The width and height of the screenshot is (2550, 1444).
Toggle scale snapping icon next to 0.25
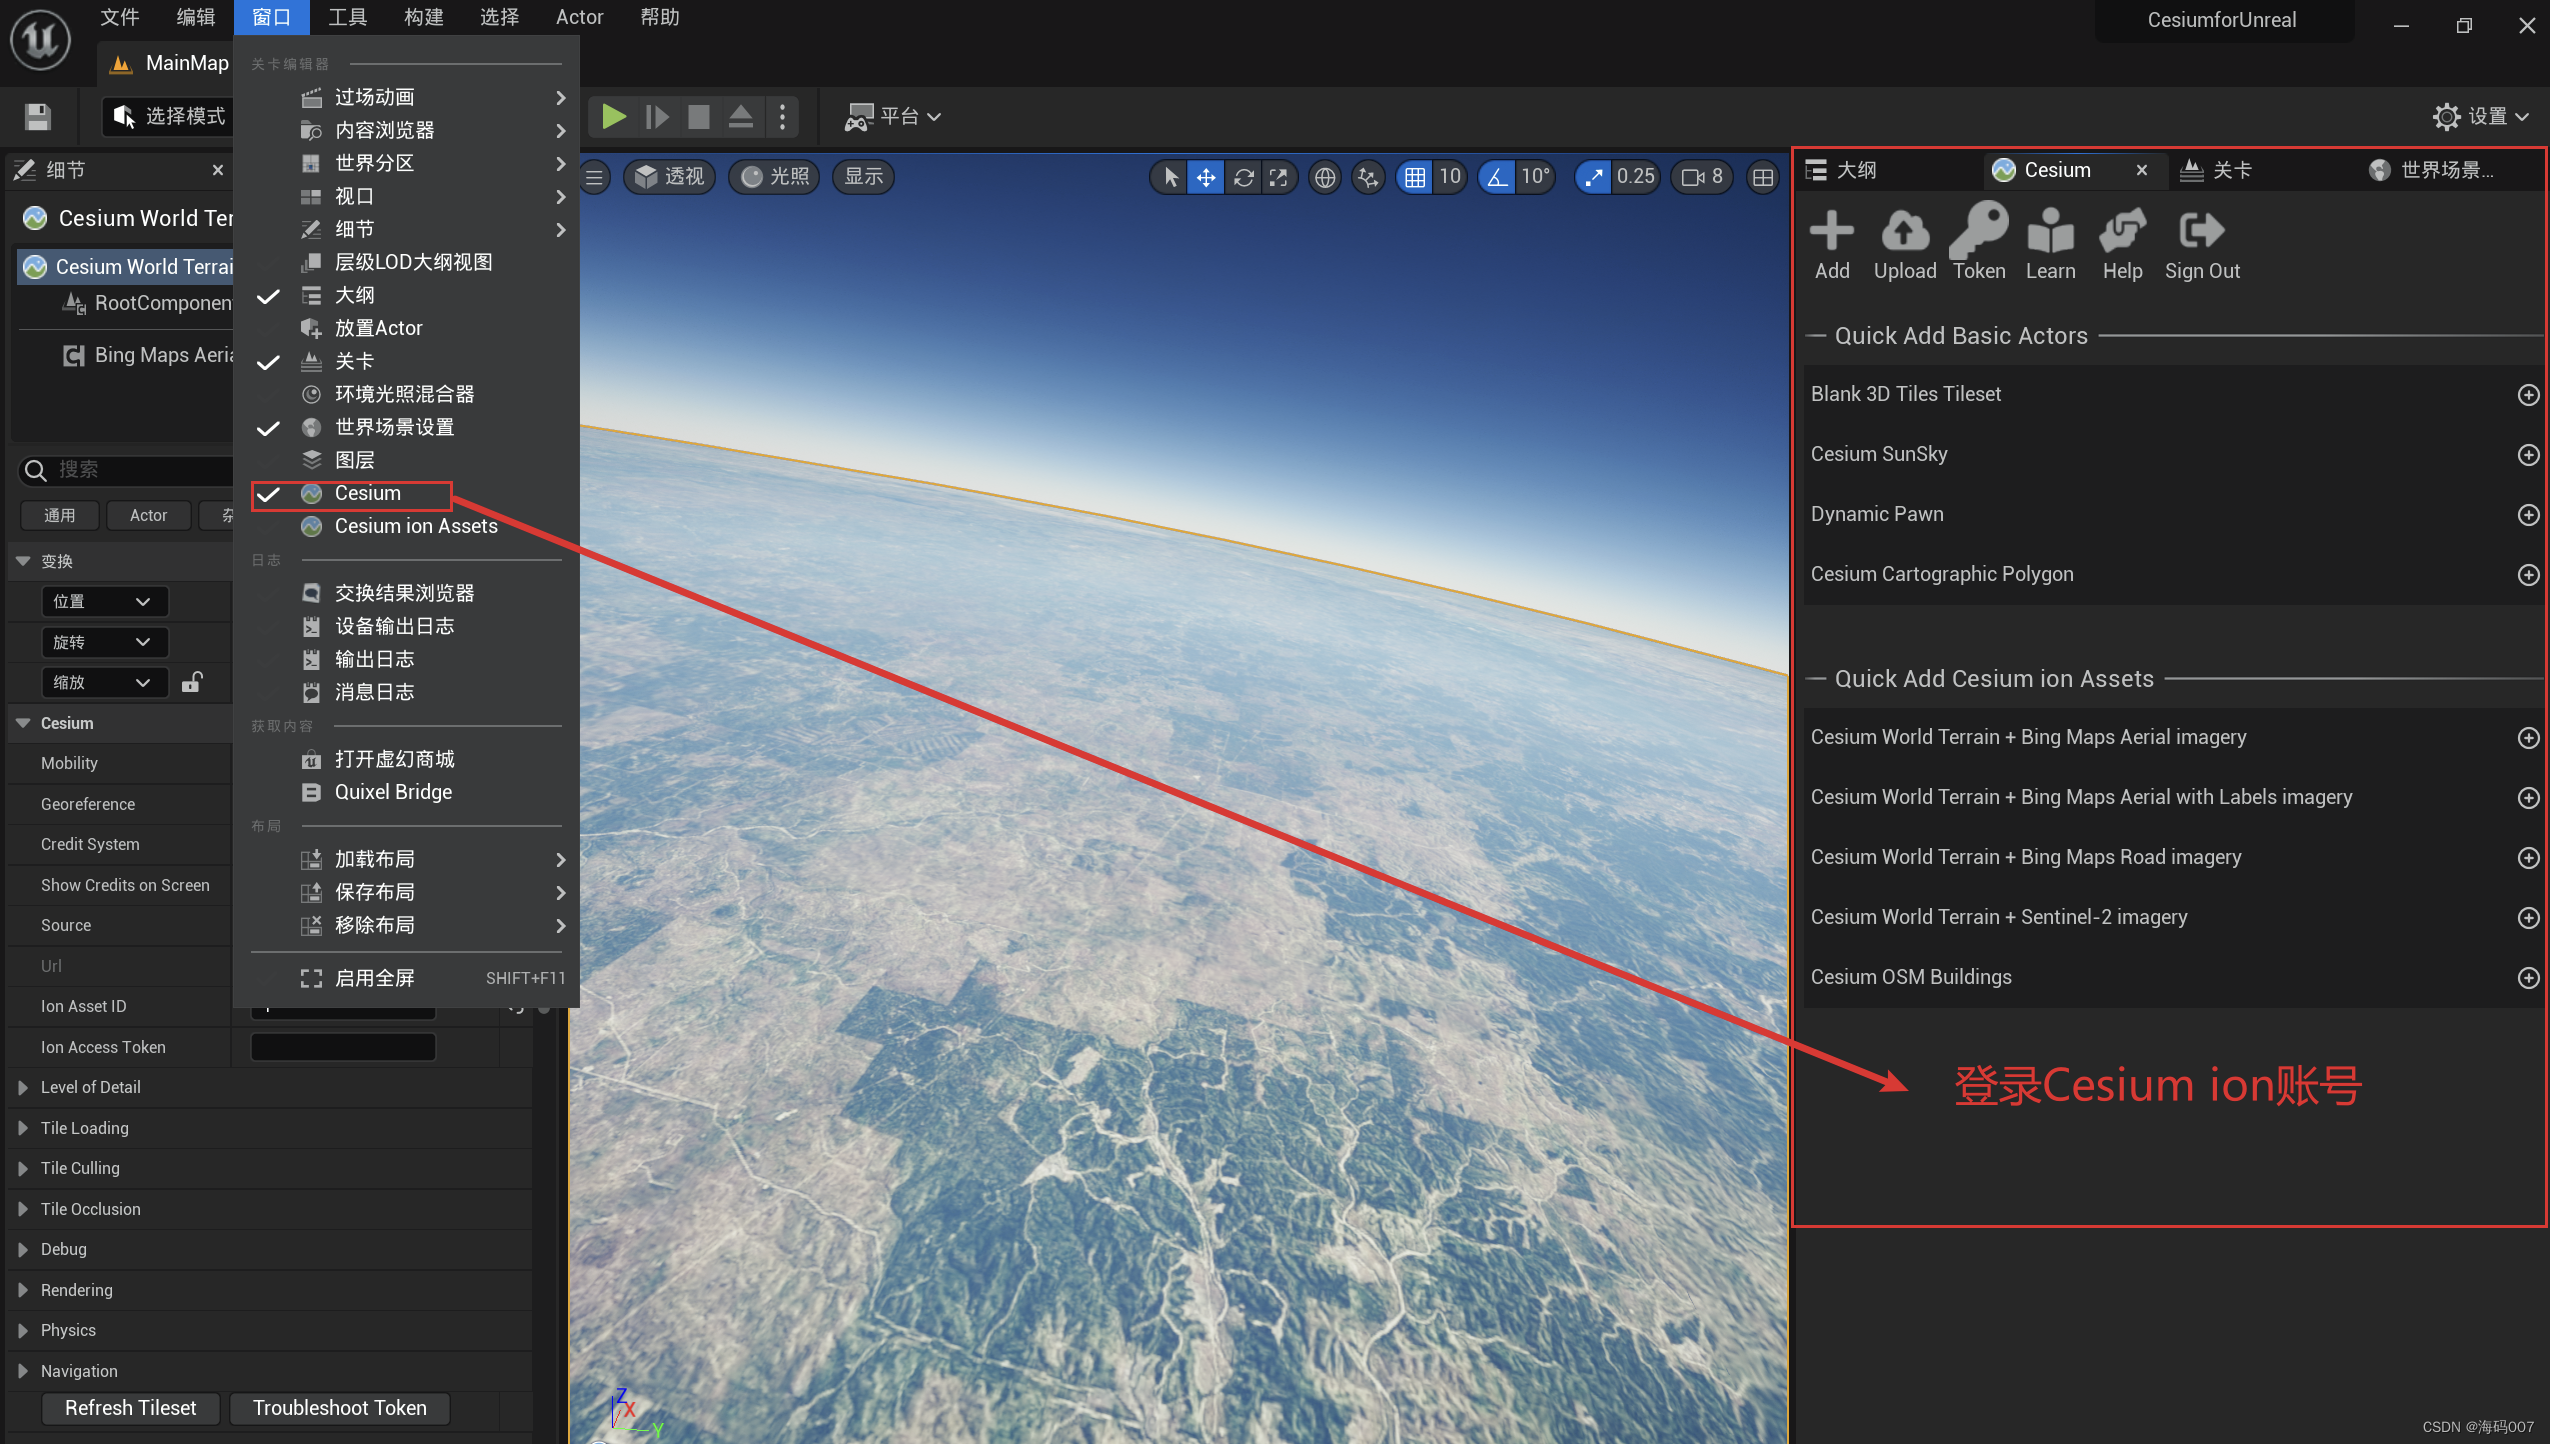pyautogui.click(x=1594, y=177)
